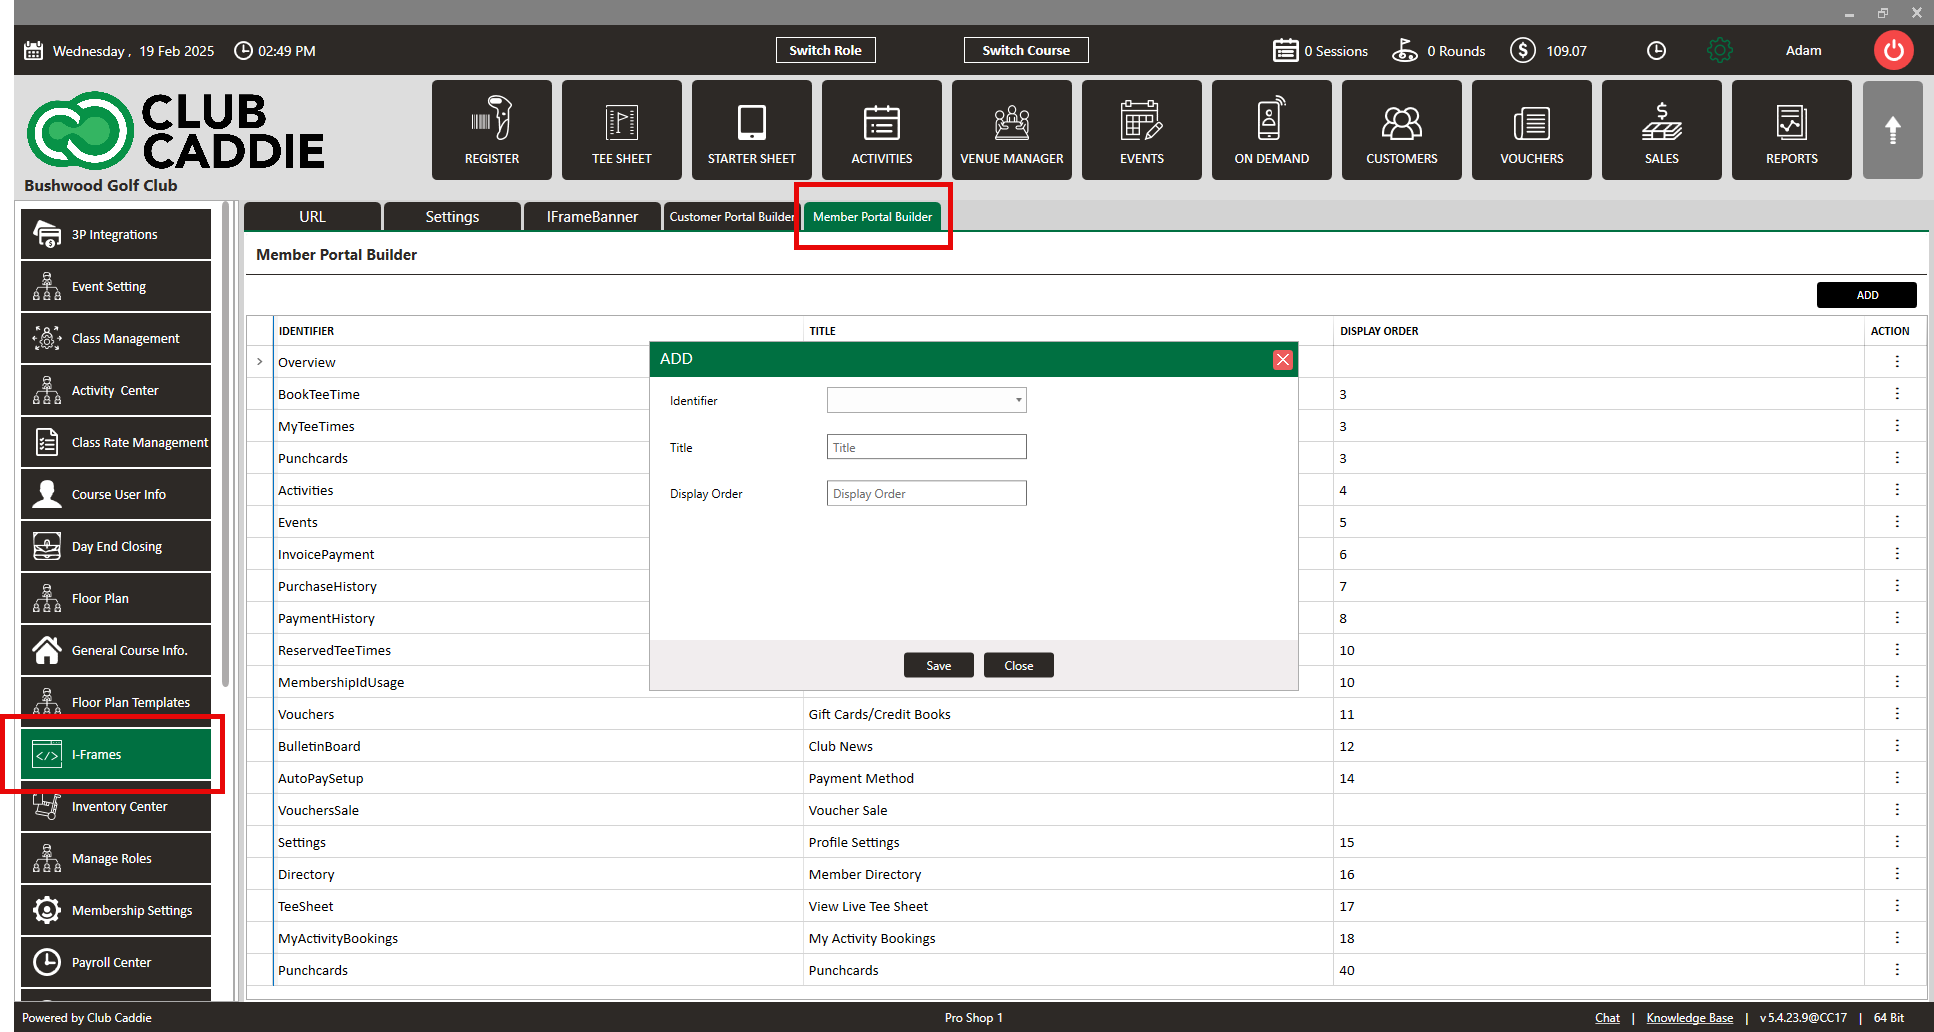Open the Identifier dropdown in ADD dialog
This screenshot has width=1934, height=1032.
[x=927, y=400]
